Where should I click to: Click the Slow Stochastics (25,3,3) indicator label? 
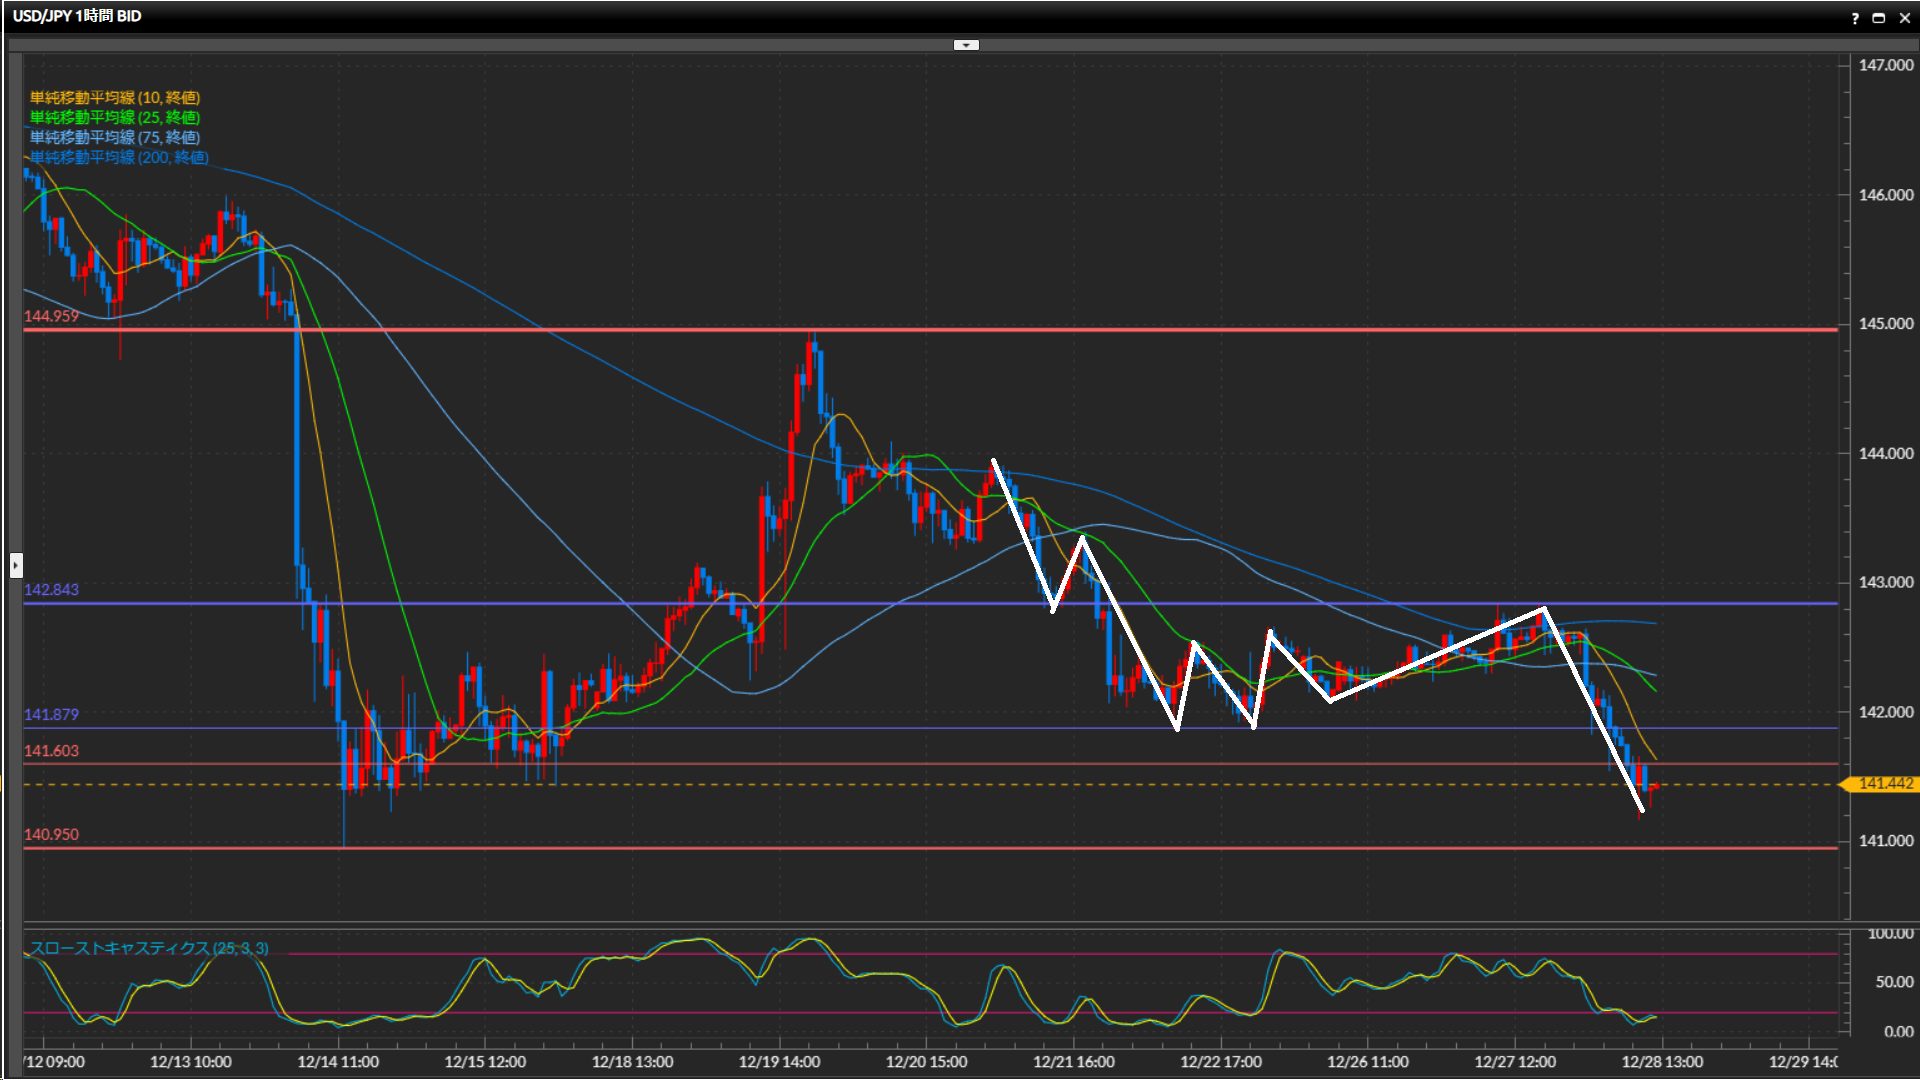[x=148, y=948]
